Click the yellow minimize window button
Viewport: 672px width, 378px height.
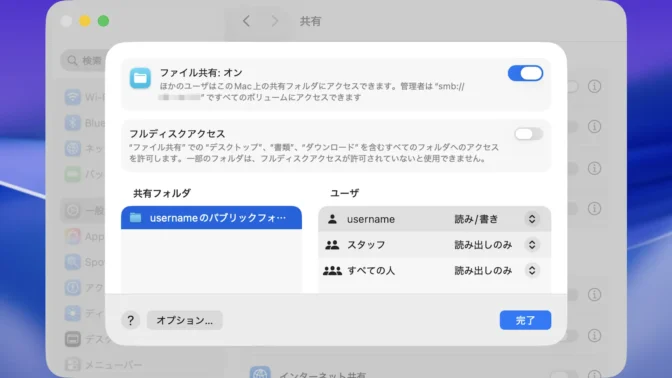coord(85,21)
